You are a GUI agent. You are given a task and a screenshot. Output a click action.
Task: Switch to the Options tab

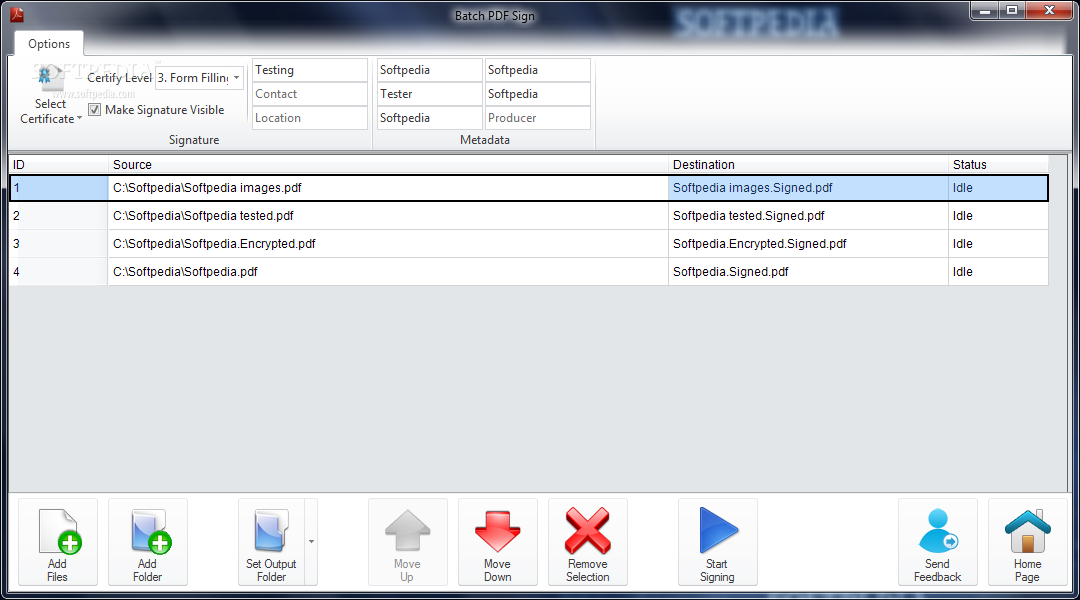pyautogui.click(x=49, y=43)
